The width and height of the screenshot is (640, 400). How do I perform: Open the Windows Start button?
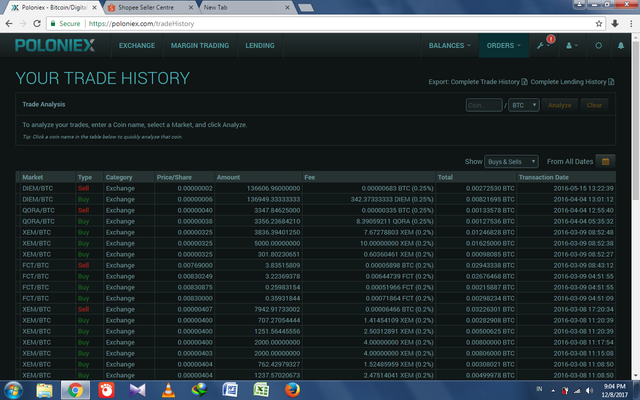(13, 390)
